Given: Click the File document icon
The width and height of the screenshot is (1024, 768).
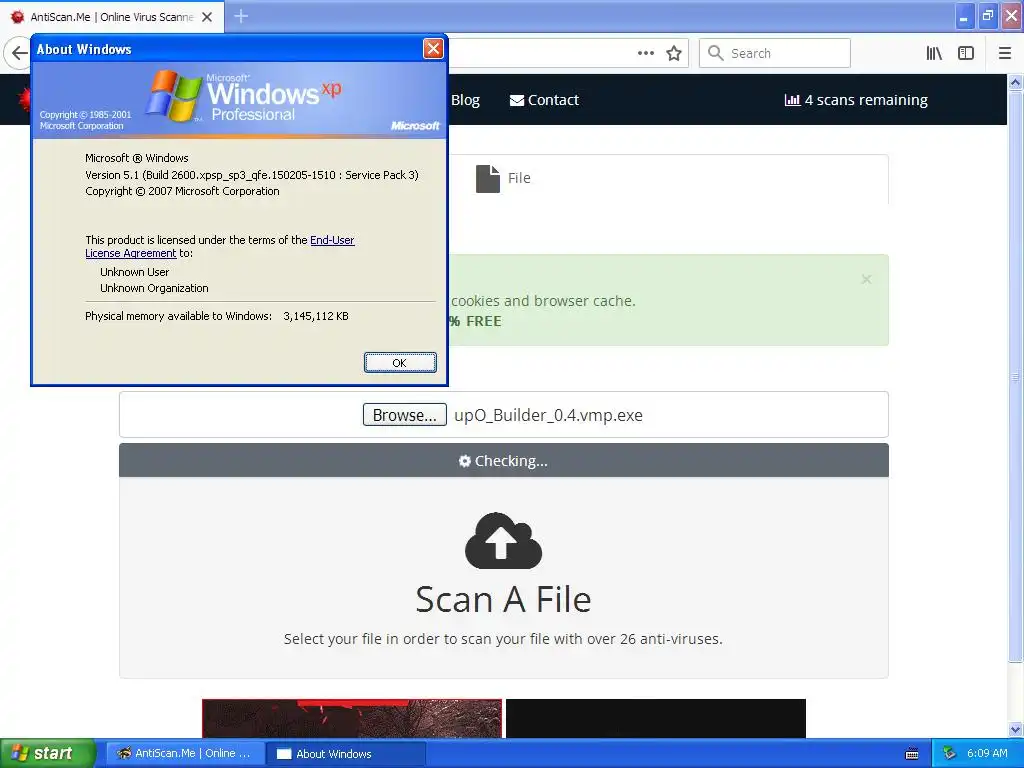Looking at the screenshot, I should pos(487,178).
